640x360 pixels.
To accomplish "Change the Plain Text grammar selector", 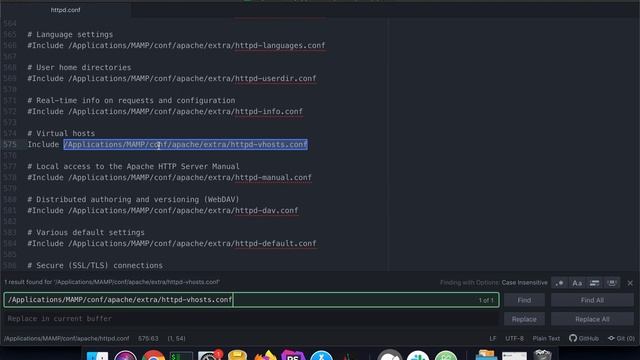I will (546, 338).
